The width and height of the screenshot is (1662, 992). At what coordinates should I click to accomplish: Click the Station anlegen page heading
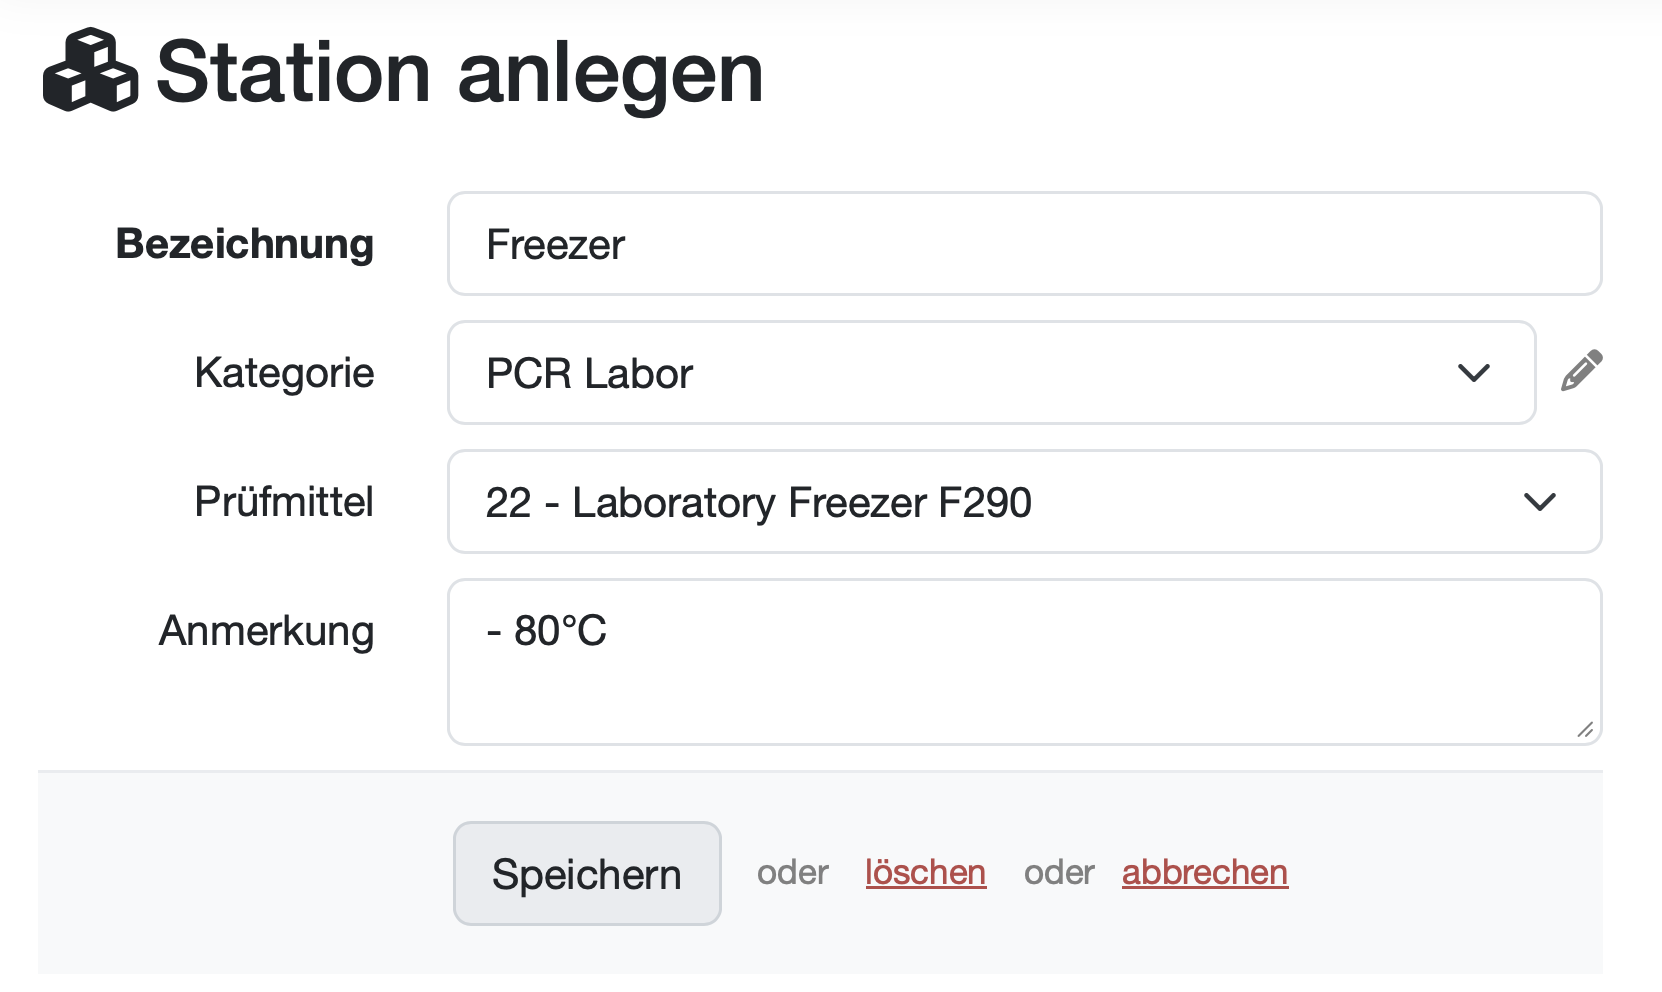460,72
